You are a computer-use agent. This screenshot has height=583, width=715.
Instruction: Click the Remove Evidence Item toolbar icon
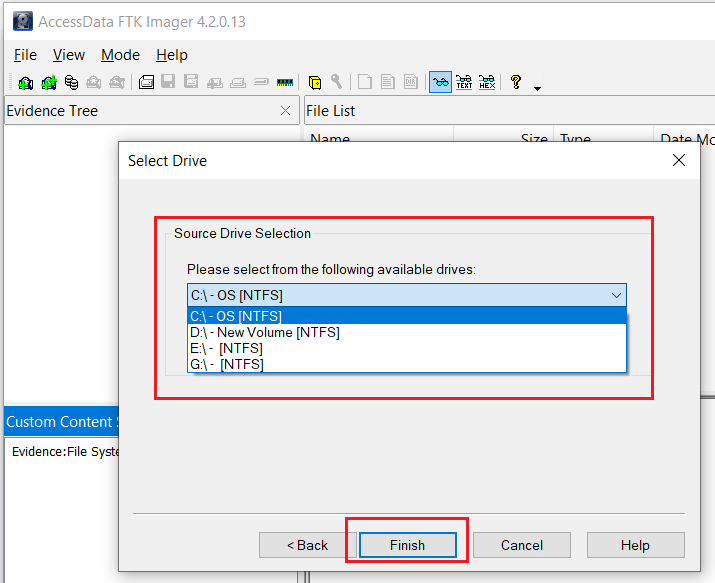click(94, 83)
